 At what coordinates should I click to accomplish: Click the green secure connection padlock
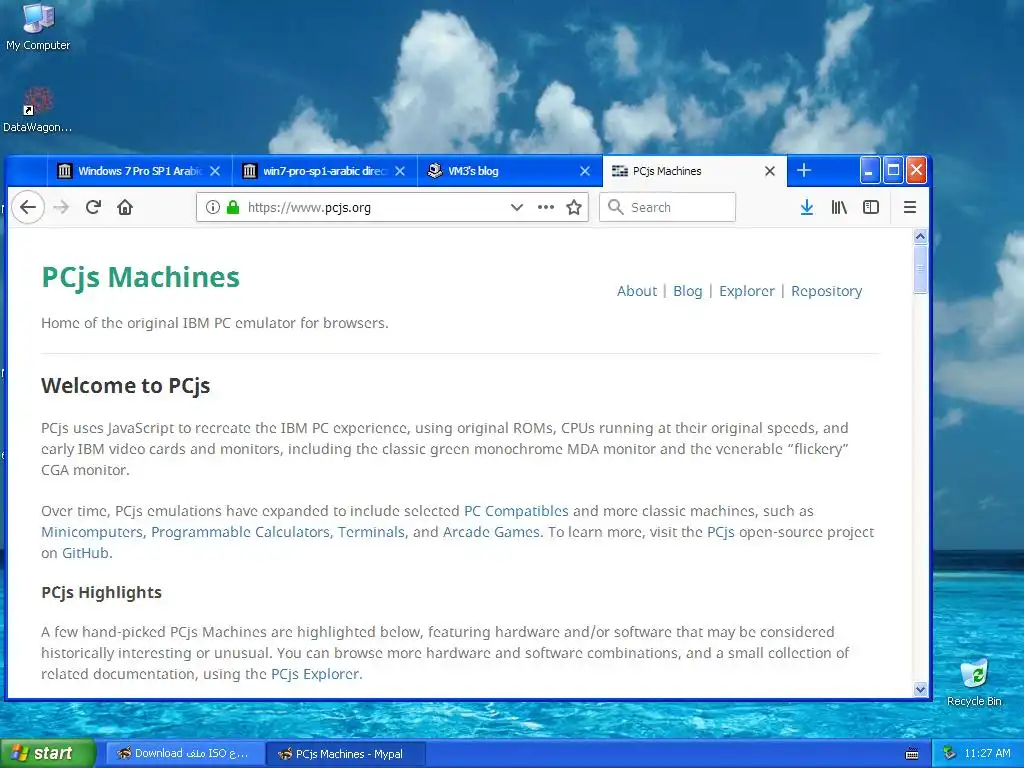(x=232, y=207)
